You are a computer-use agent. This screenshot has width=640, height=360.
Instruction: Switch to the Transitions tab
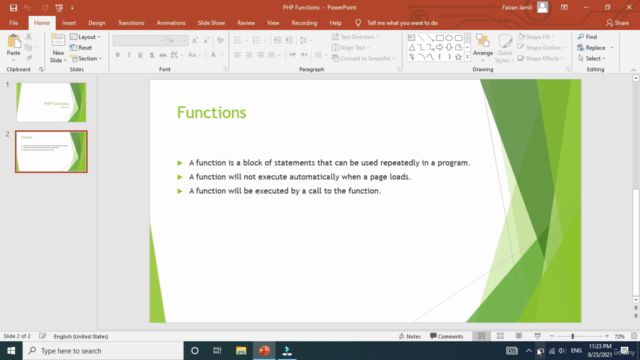[x=131, y=23]
